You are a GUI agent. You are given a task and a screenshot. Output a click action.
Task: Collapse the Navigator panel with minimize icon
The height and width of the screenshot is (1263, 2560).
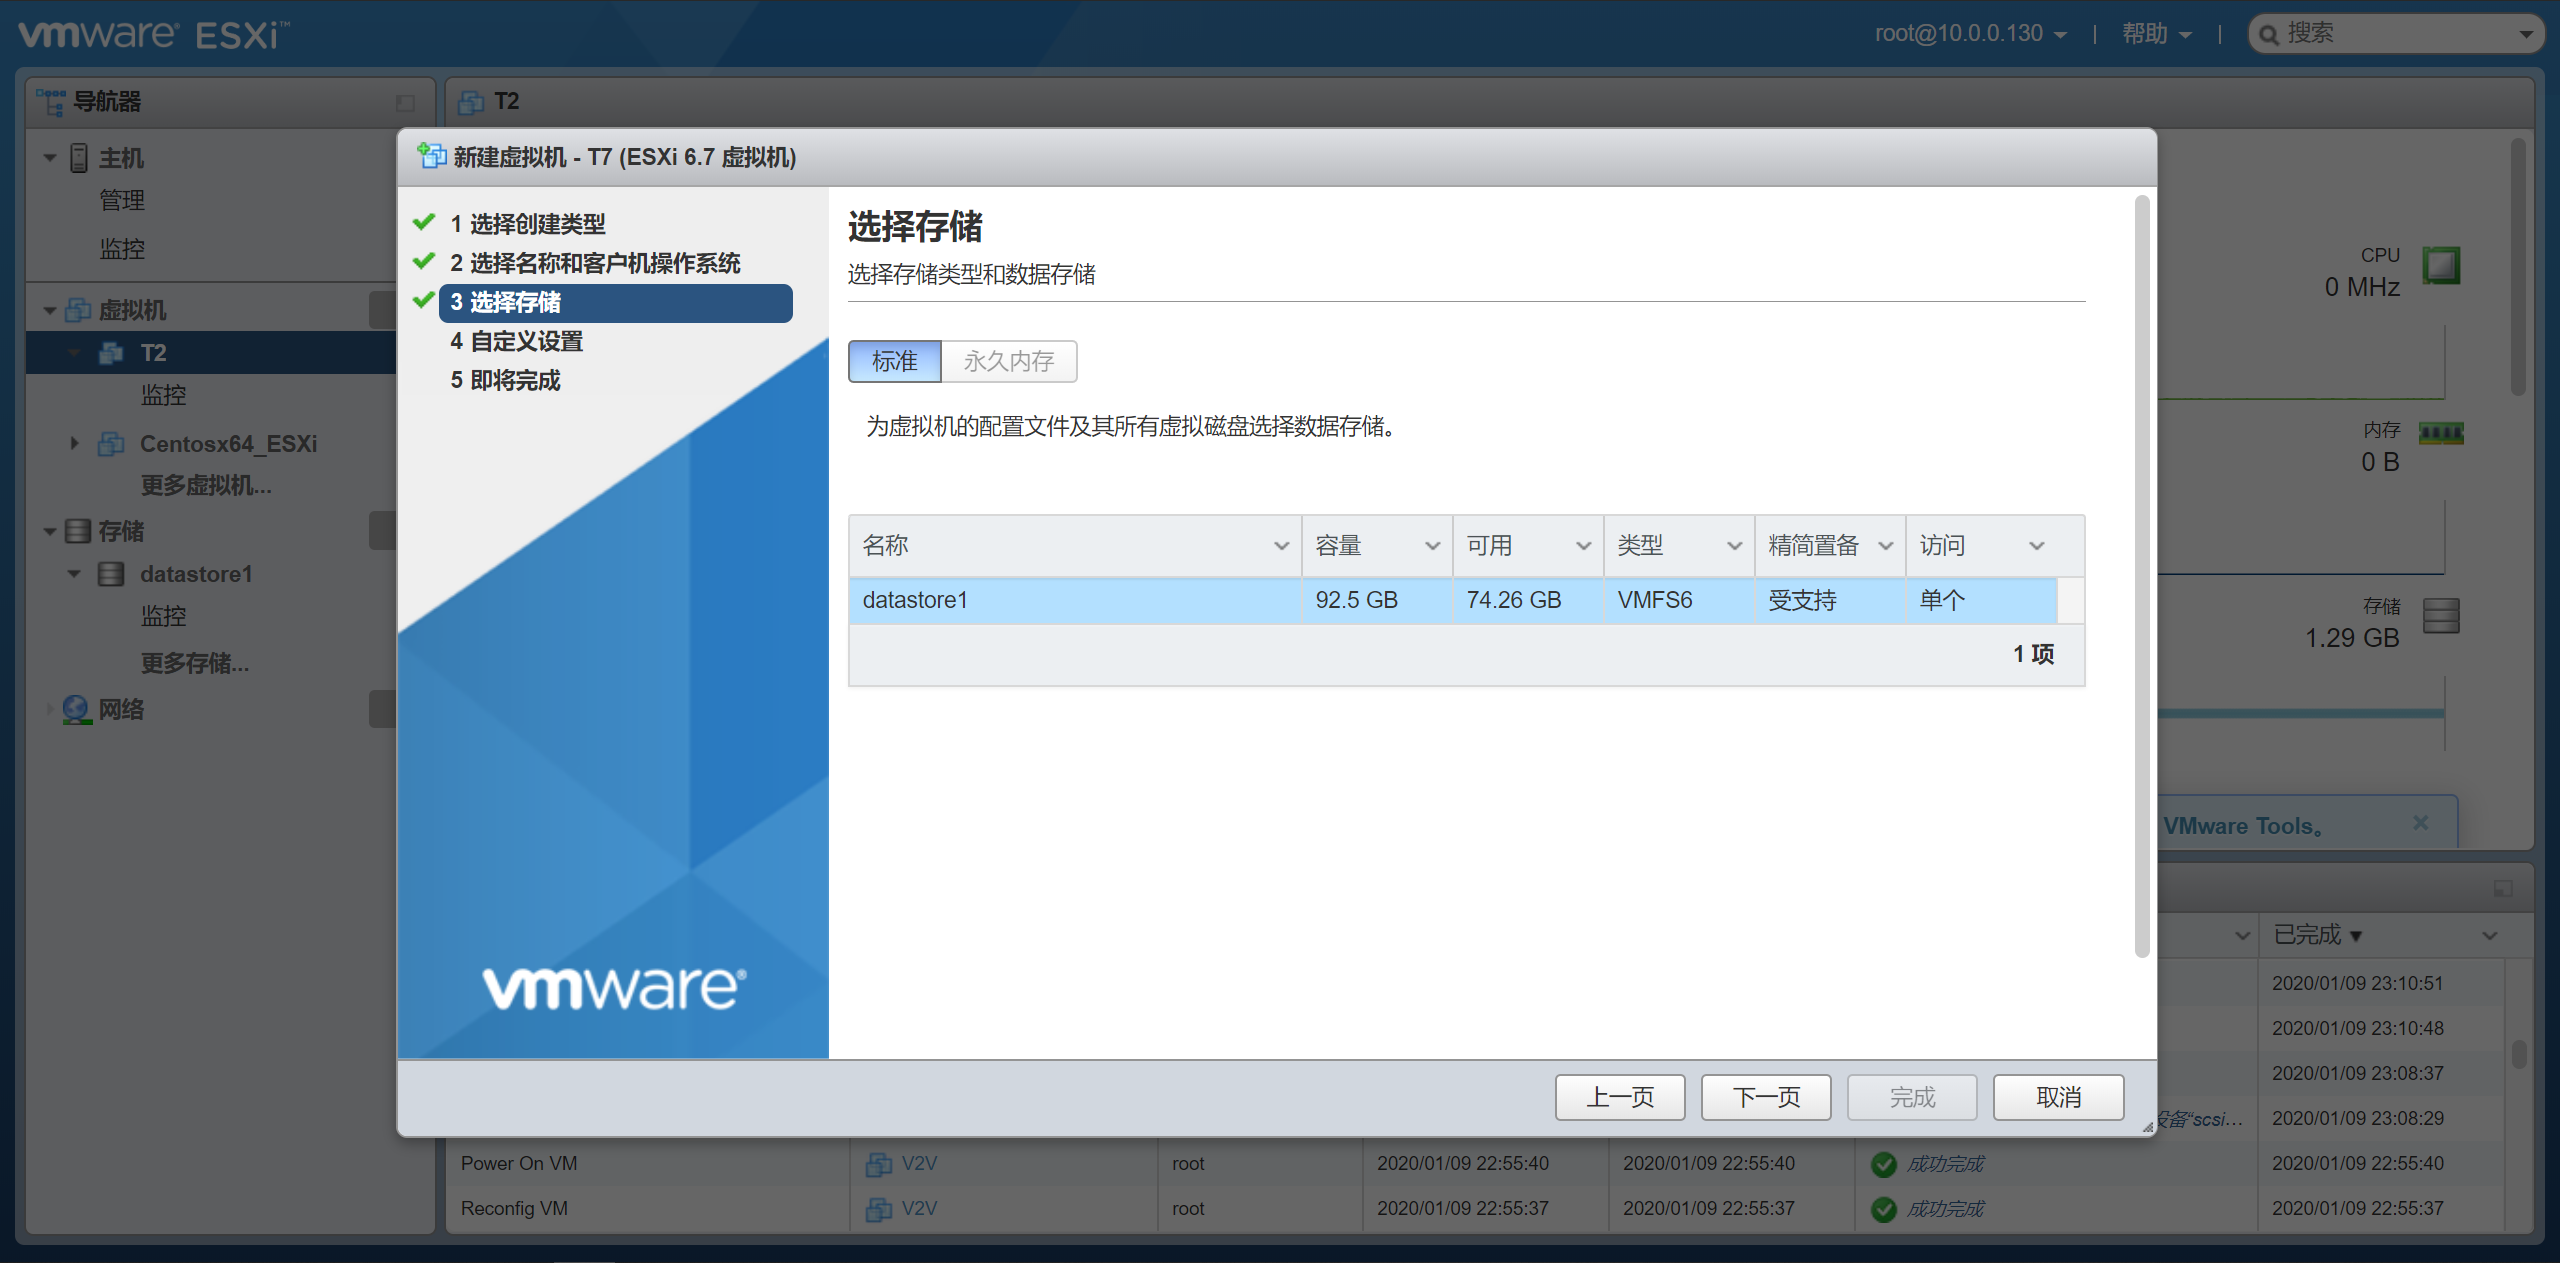[405, 103]
